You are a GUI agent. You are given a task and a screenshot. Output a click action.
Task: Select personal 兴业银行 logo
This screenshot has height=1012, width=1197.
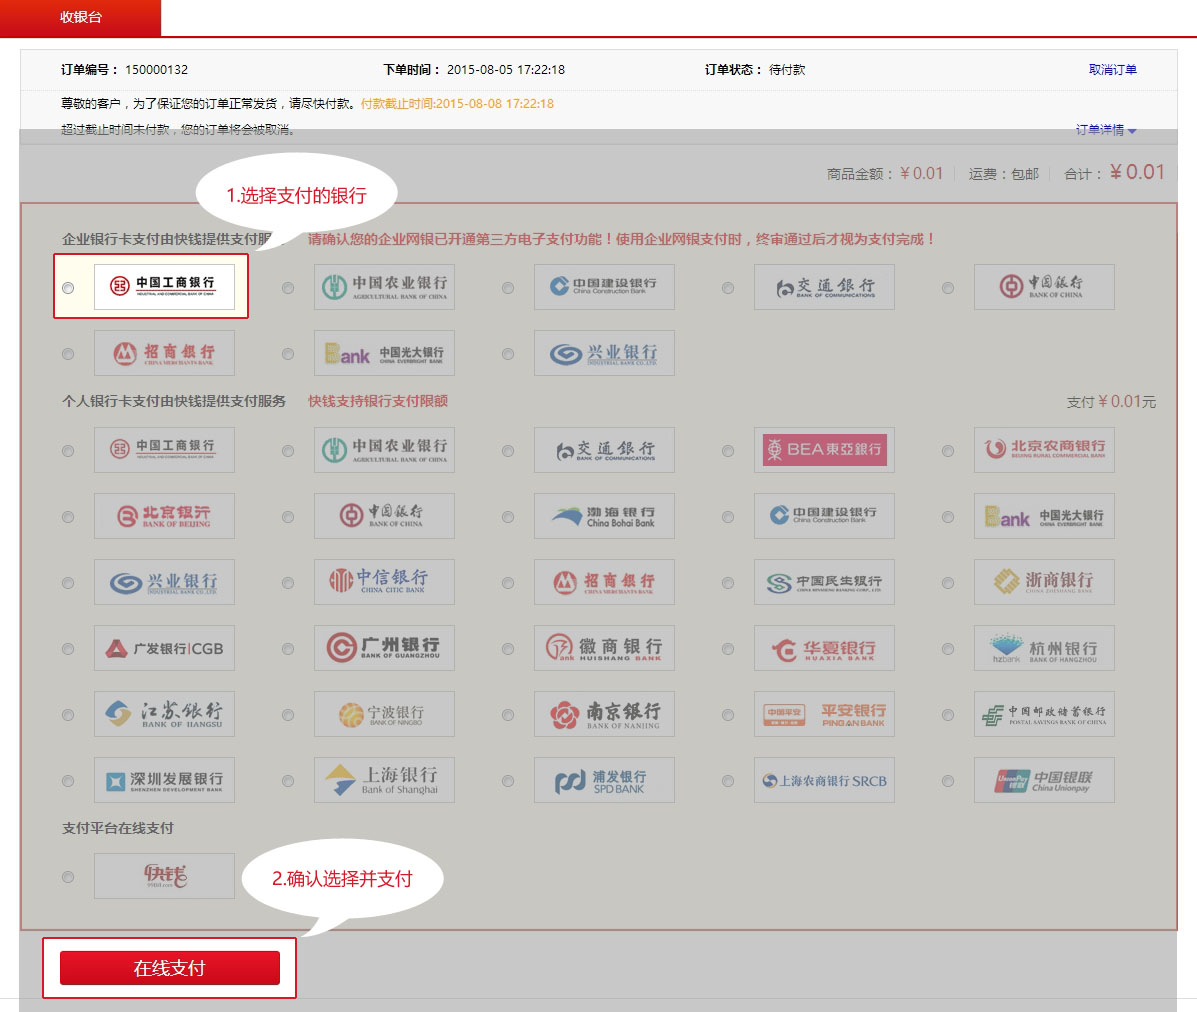[x=164, y=582]
